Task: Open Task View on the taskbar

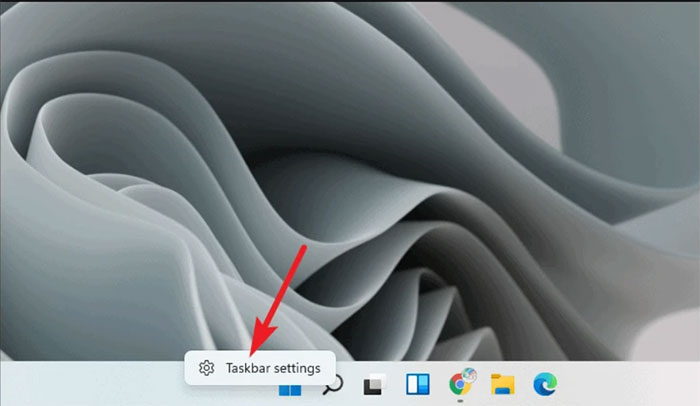Action: [x=374, y=384]
